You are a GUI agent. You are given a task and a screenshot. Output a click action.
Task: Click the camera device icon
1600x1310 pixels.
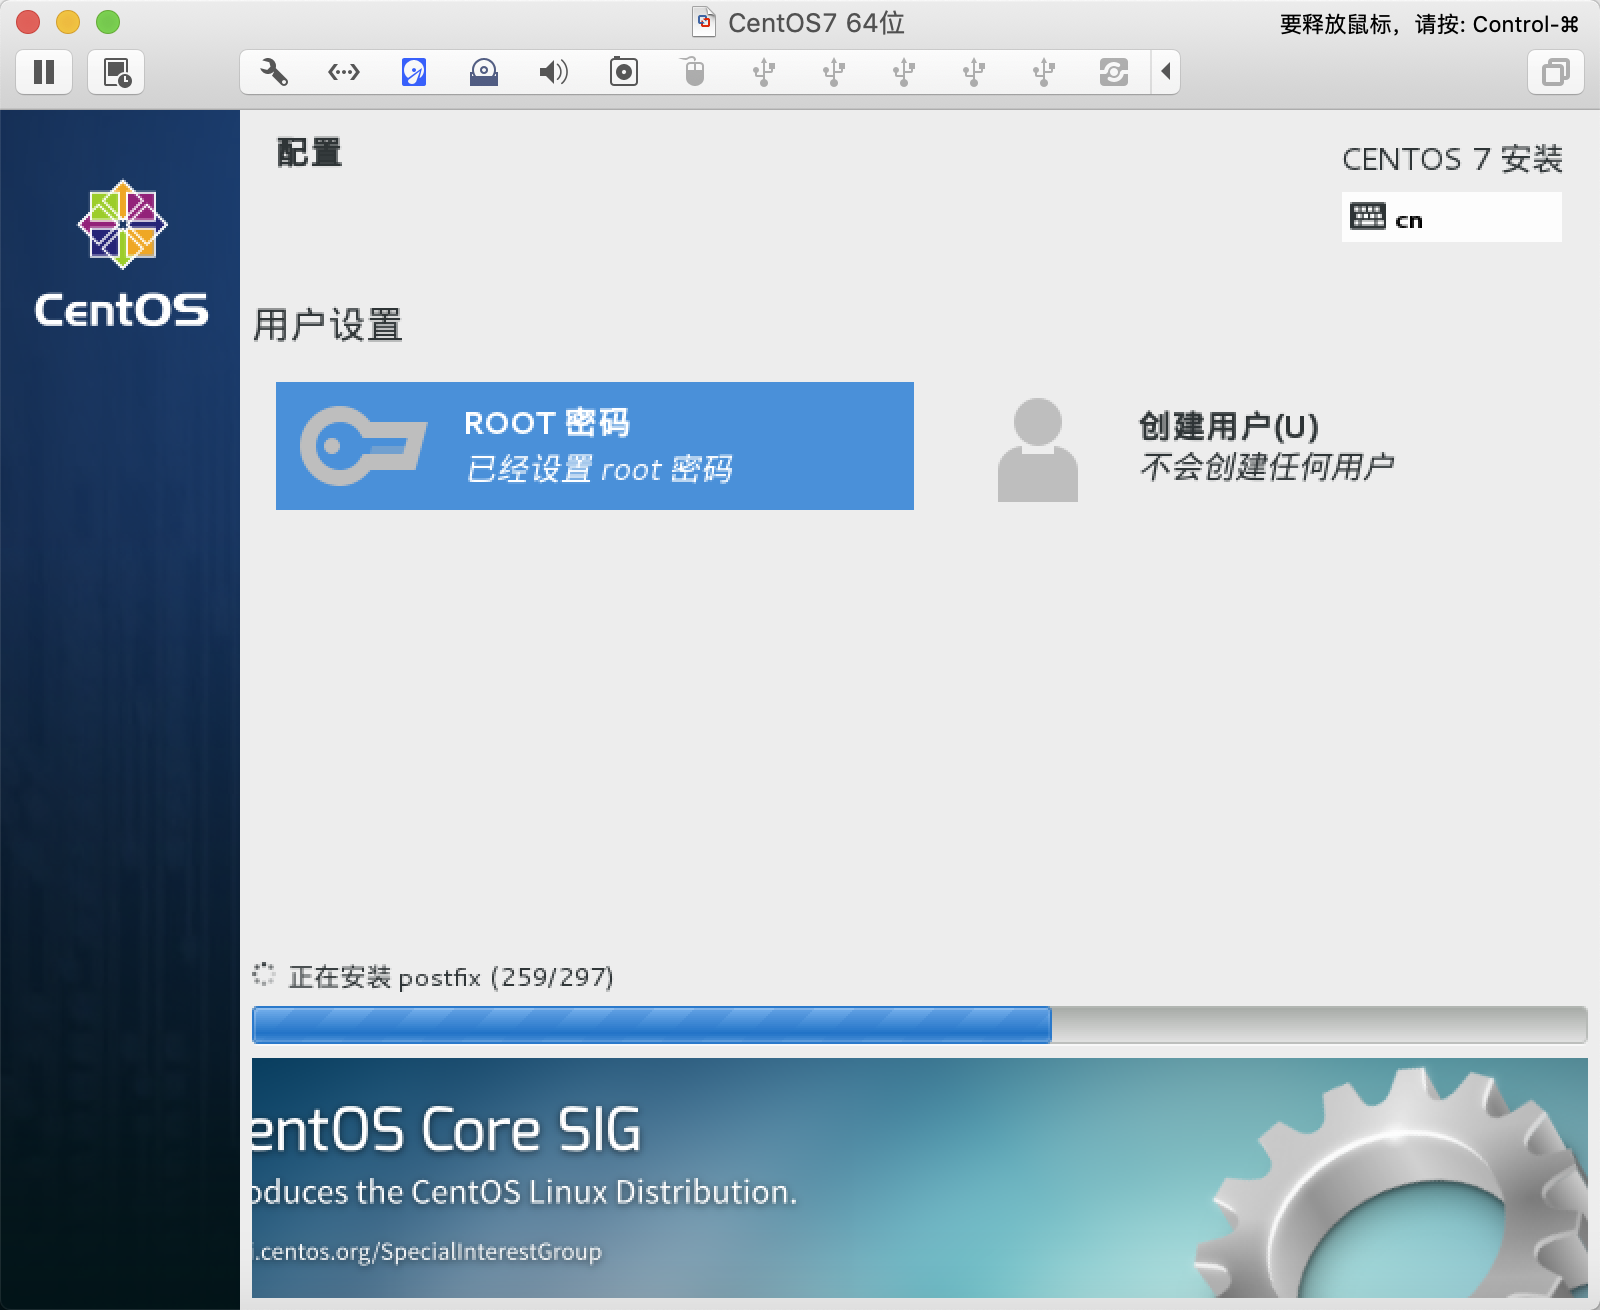point(624,72)
